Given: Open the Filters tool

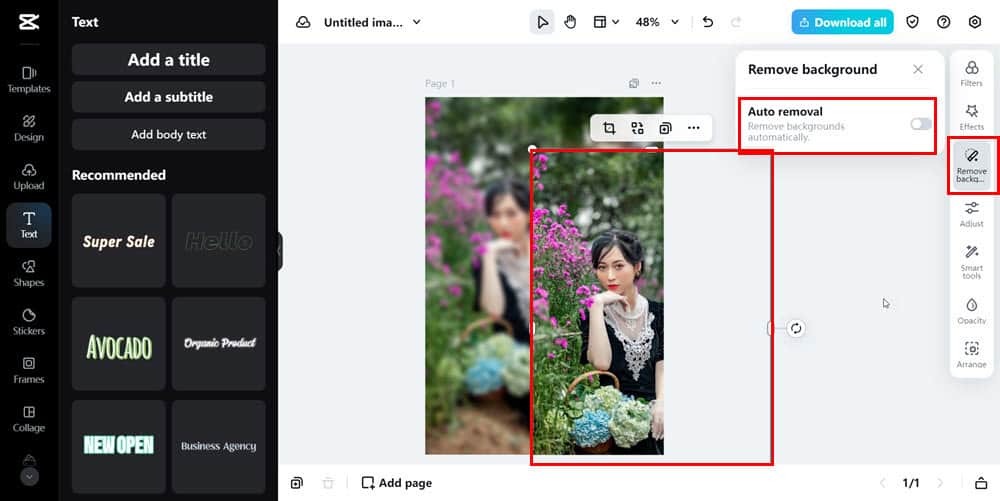Looking at the screenshot, I should [x=971, y=74].
